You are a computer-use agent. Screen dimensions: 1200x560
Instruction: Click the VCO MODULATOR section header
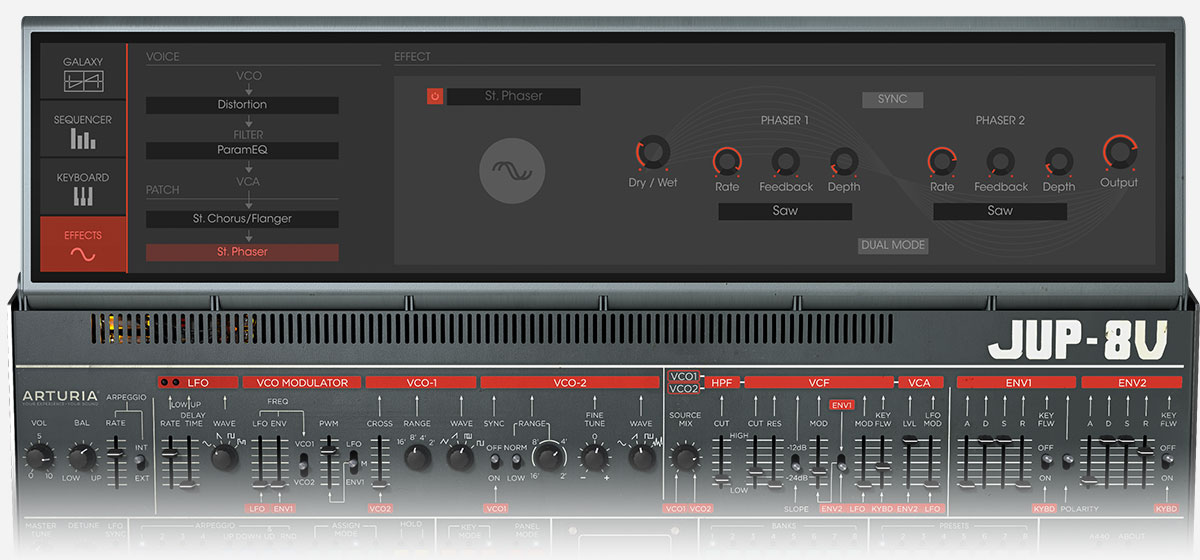(302, 382)
